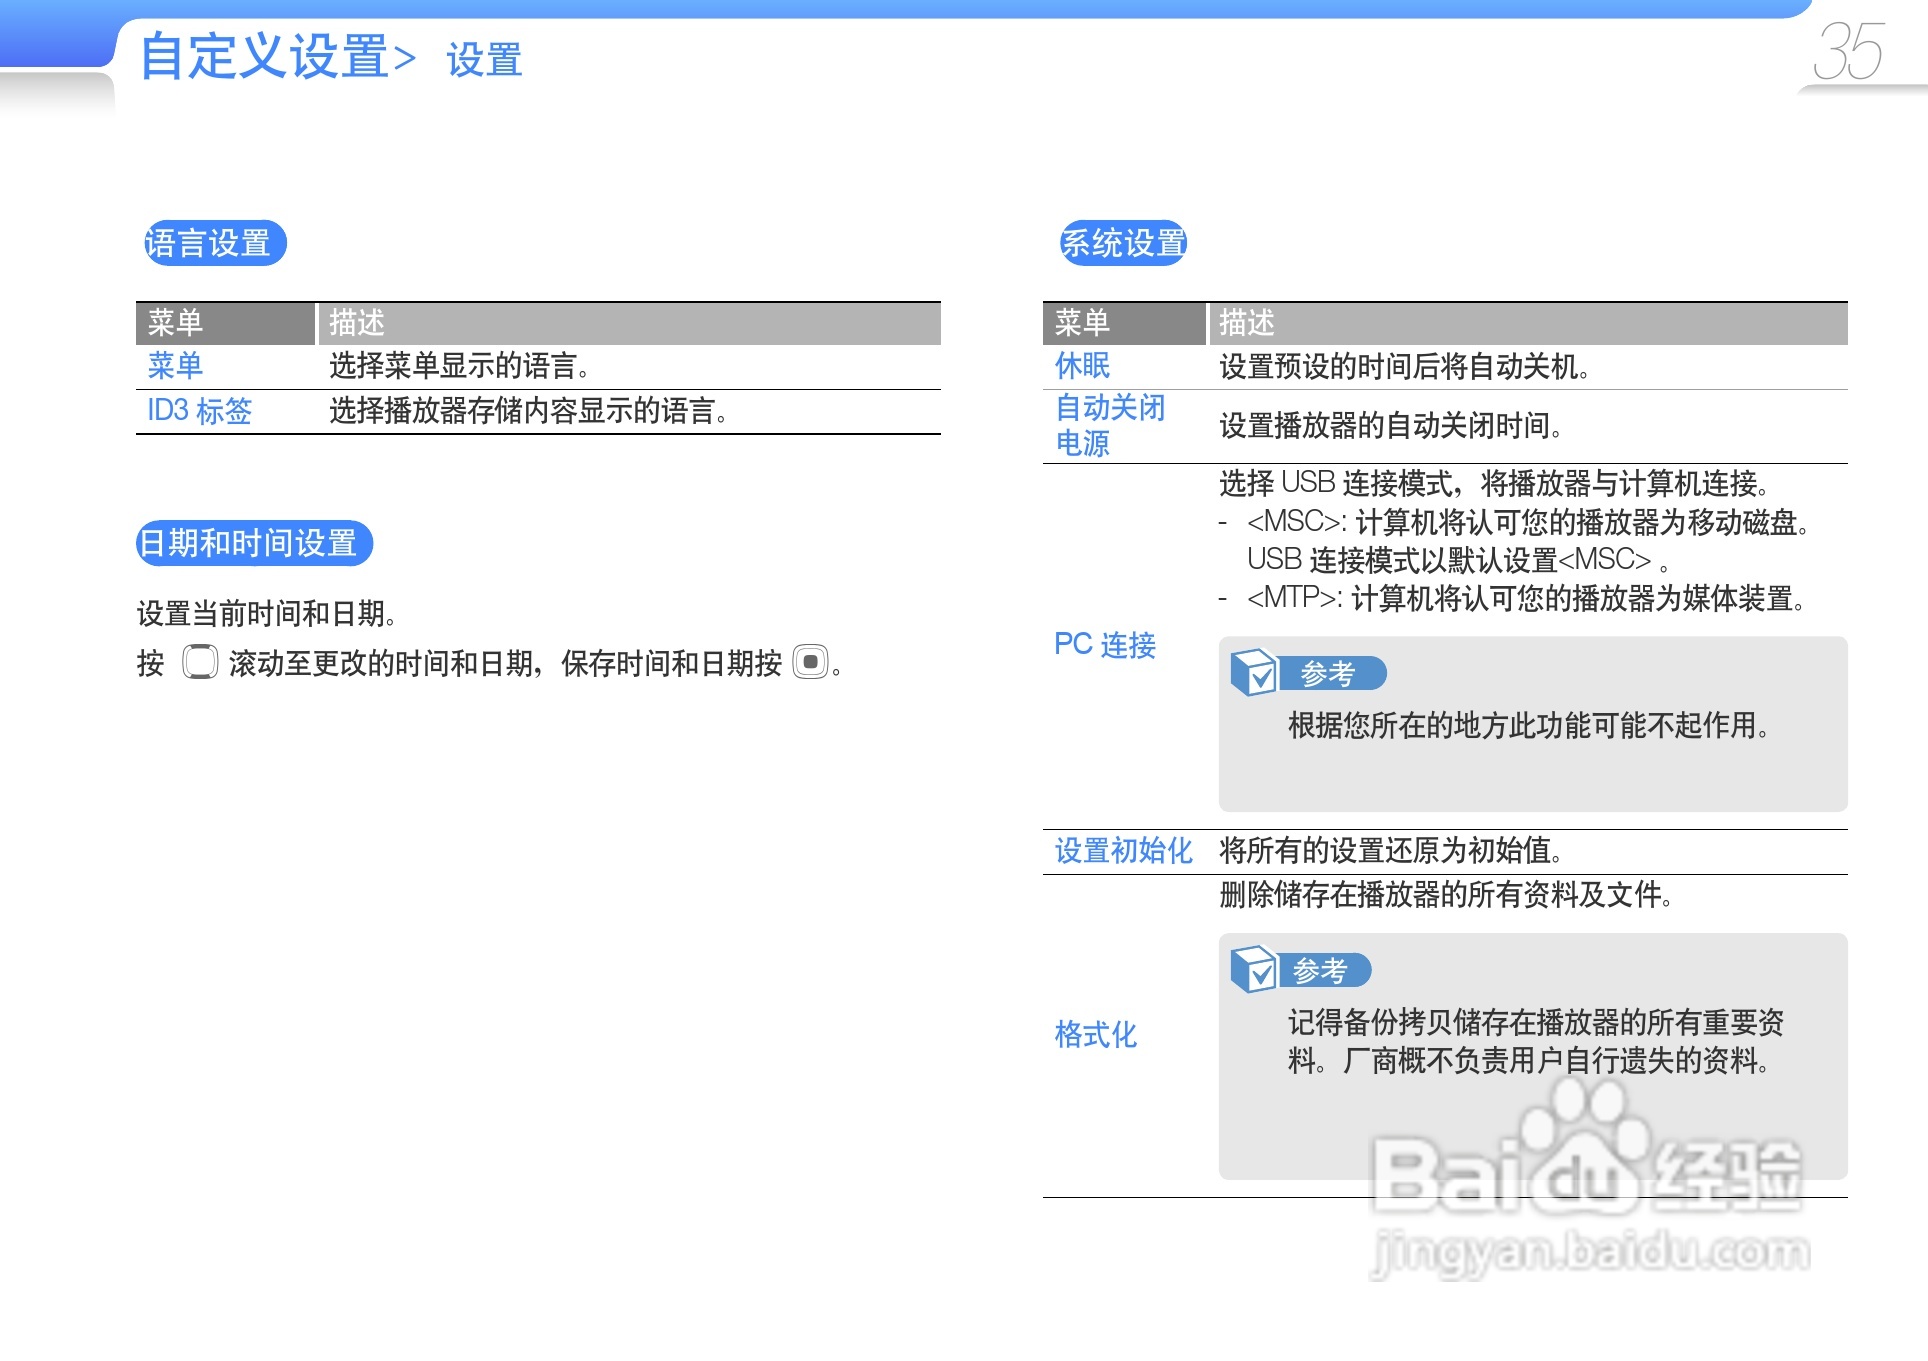Select the PC 连接 row
Image resolution: width=1928 pixels, height=1361 pixels.
[1105, 646]
